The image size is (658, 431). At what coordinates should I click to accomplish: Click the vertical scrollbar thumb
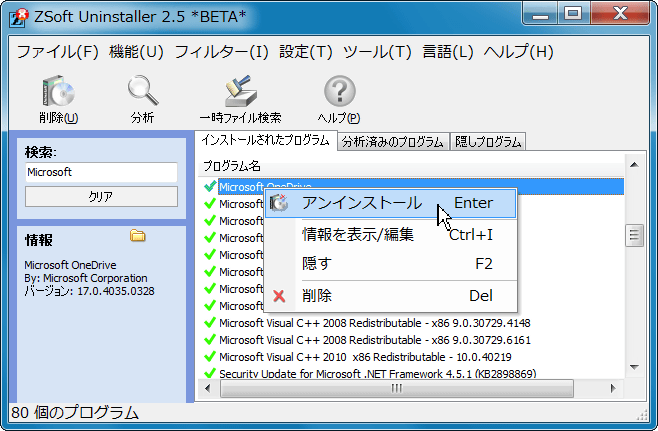point(634,235)
